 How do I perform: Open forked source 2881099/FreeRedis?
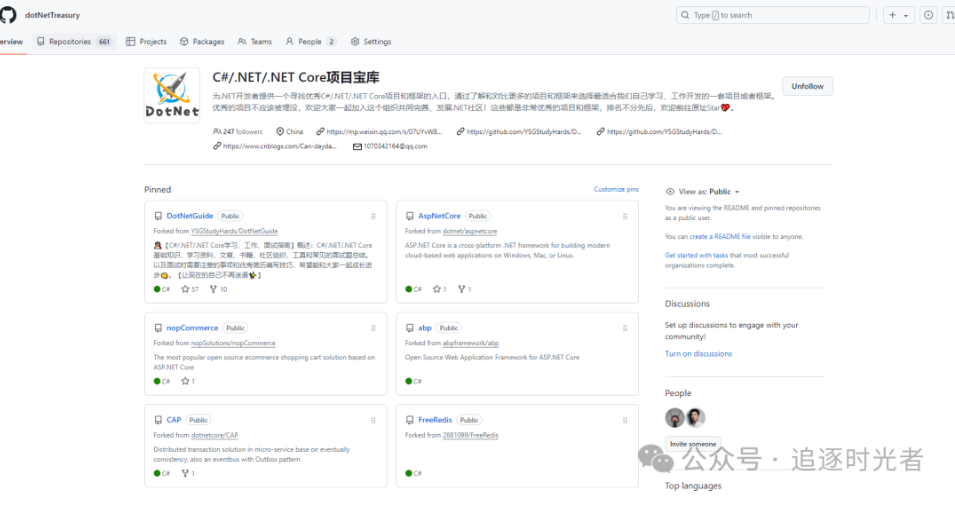click(470, 435)
